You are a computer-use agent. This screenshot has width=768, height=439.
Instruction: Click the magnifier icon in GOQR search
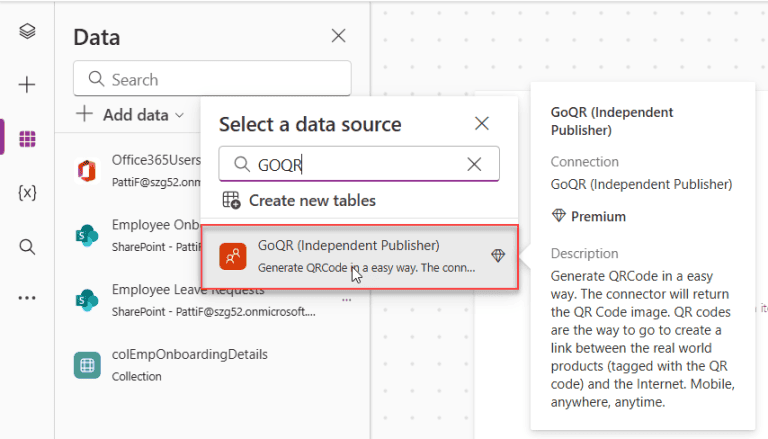242,164
